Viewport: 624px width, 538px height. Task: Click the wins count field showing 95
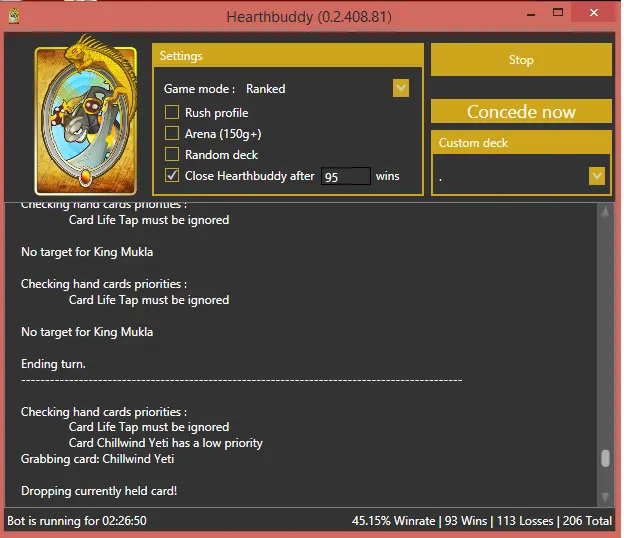(346, 176)
